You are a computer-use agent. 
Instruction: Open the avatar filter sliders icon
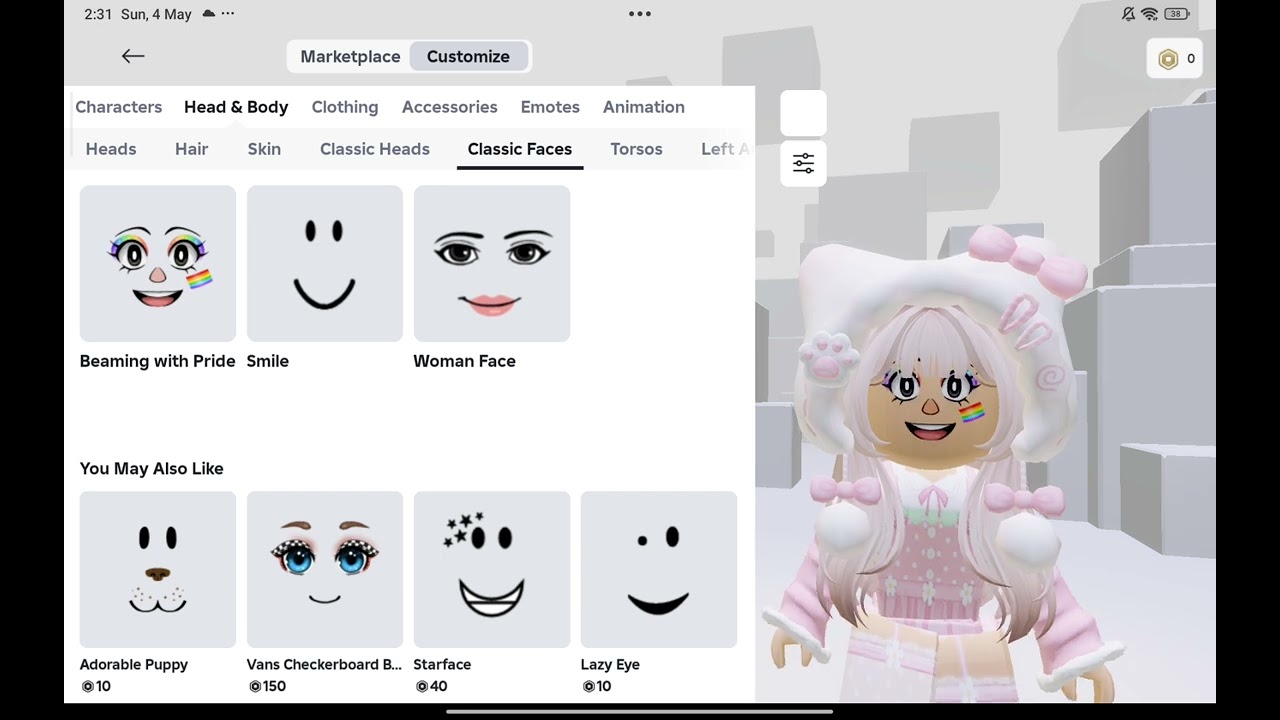point(803,163)
